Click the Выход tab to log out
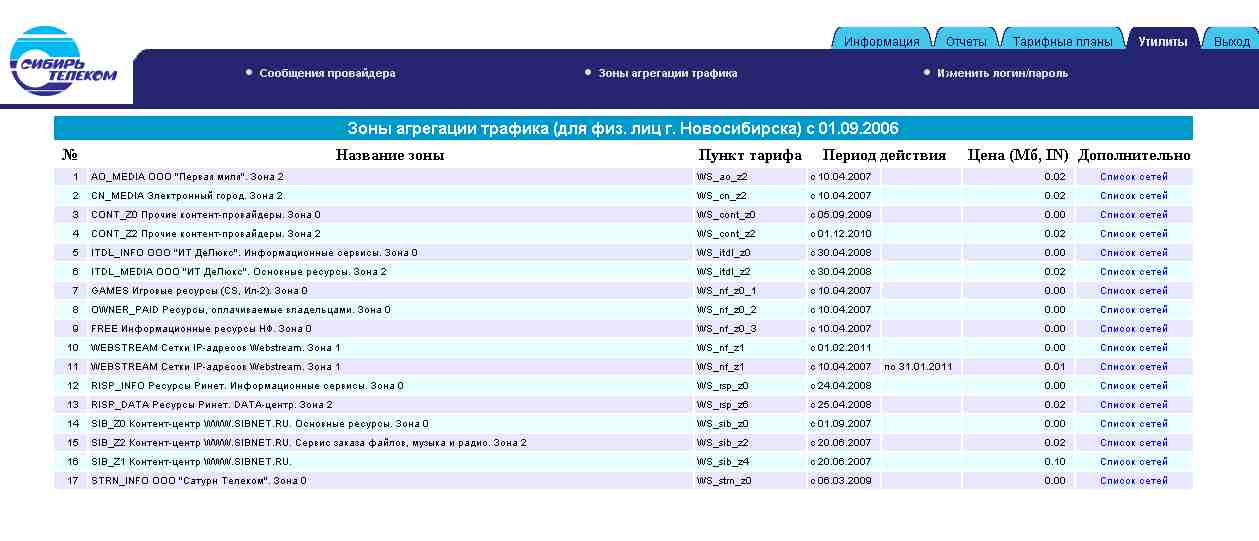Image resolution: width=1259 pixels, height=541 pixels. pyautogui.click(x=1231, y=41)
